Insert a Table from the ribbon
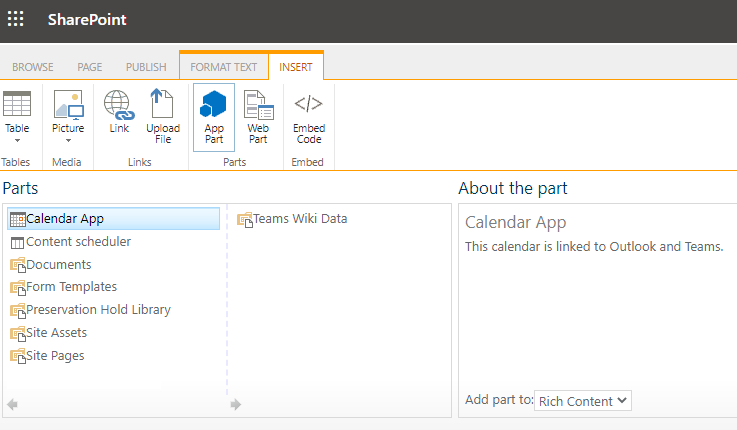This screenshot has height=430, width=737. tap(17, 111)
